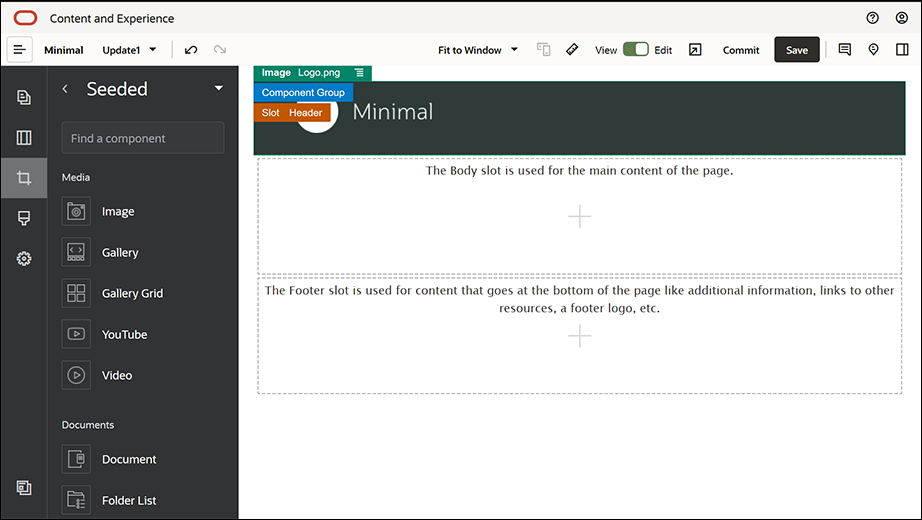The height and width of the screenshot is (520, 922).
Task: Go back with the chevron beside Seeded
Action: 65,89
